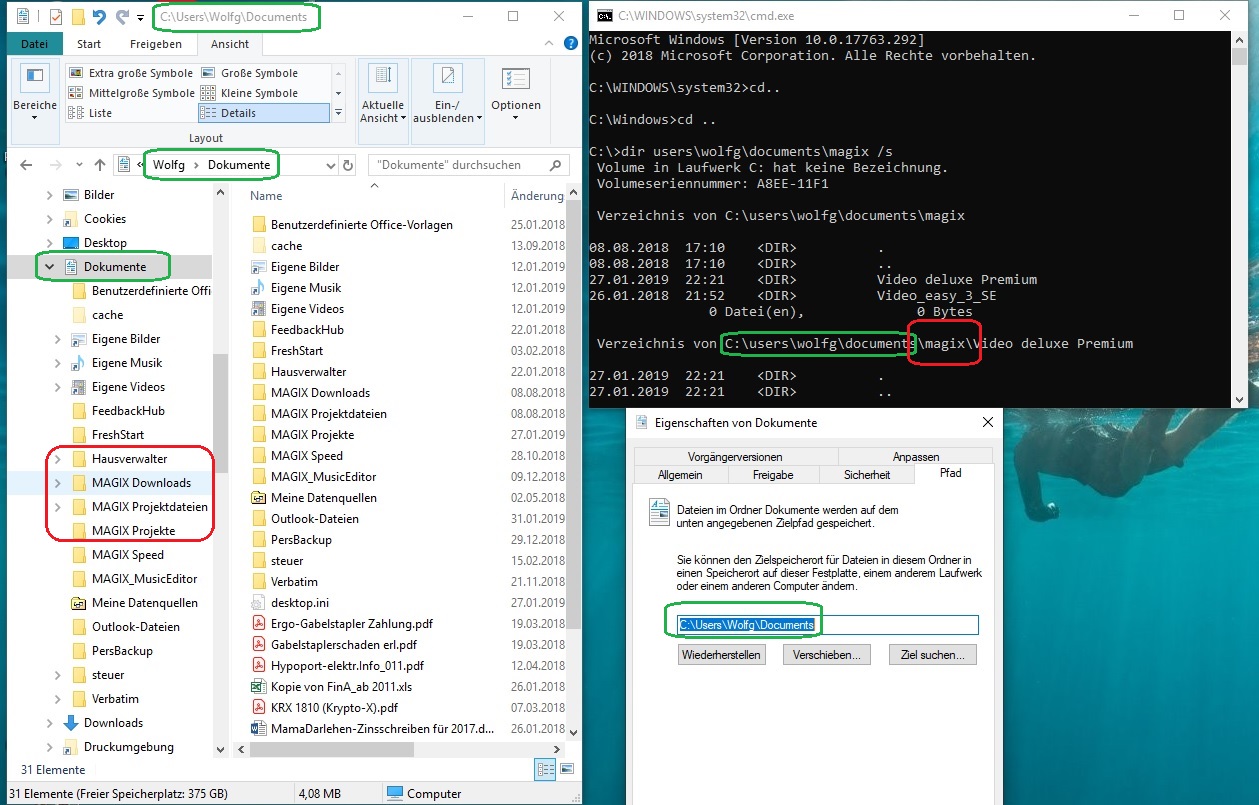Expand the Cookies tree node
This screenshot has height=805, width=1259.
(49, 219)
